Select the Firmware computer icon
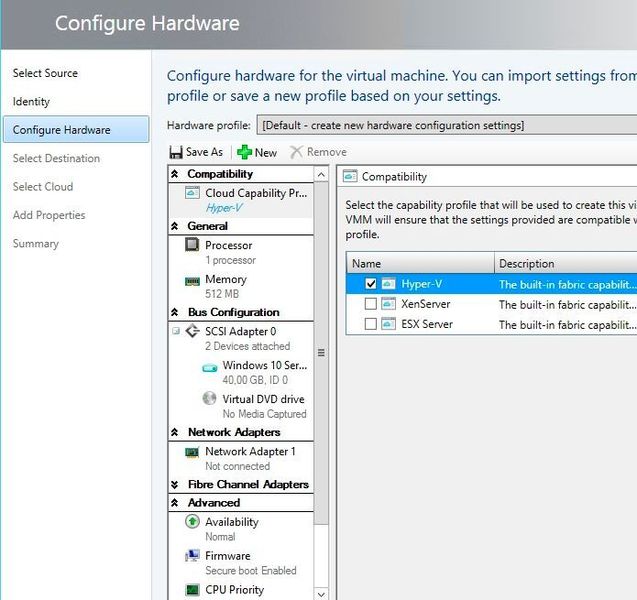Viewport: 637px width, 600px height. click(x=192, y=555)
